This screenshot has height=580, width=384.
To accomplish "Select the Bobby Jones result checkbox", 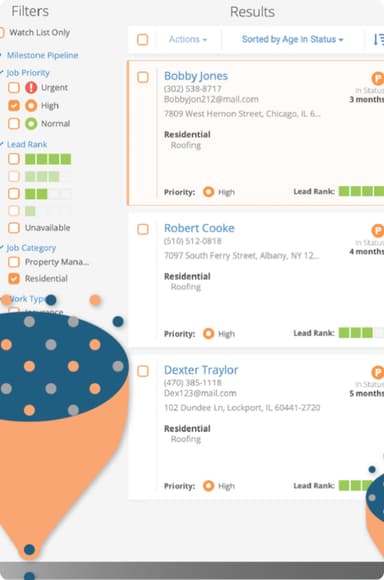I will (143, 77).
